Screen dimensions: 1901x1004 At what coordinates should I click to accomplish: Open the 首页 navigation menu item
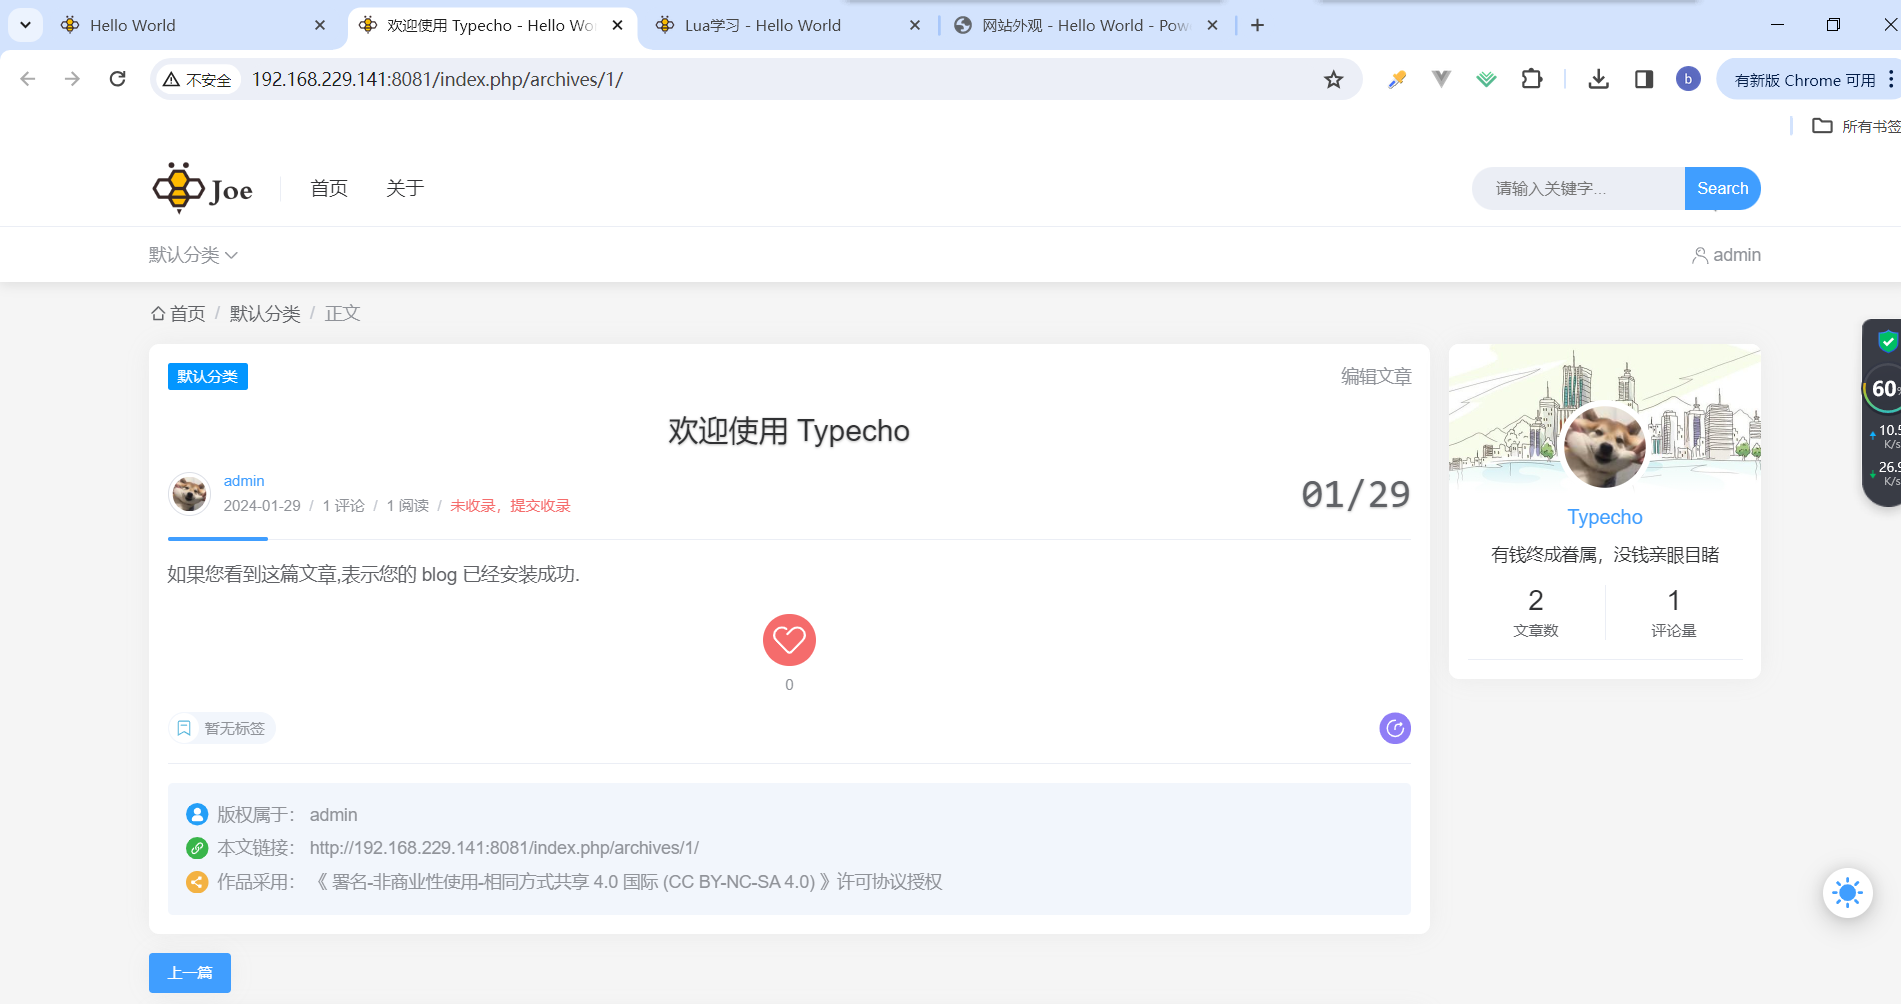tap(329, 188)
